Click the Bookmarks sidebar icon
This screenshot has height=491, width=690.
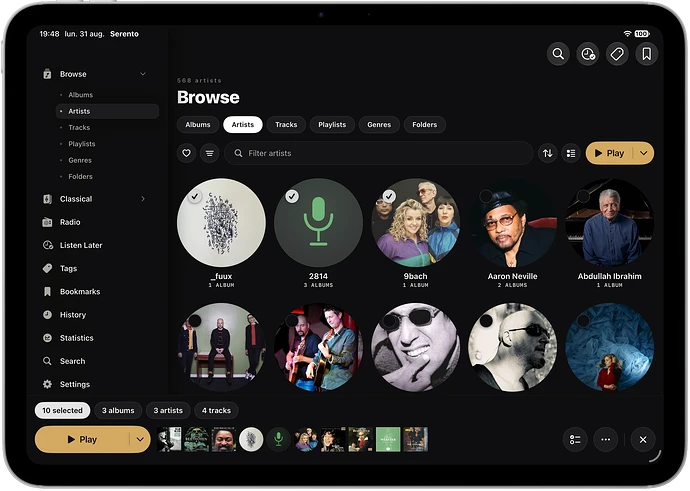pos(47,291)
